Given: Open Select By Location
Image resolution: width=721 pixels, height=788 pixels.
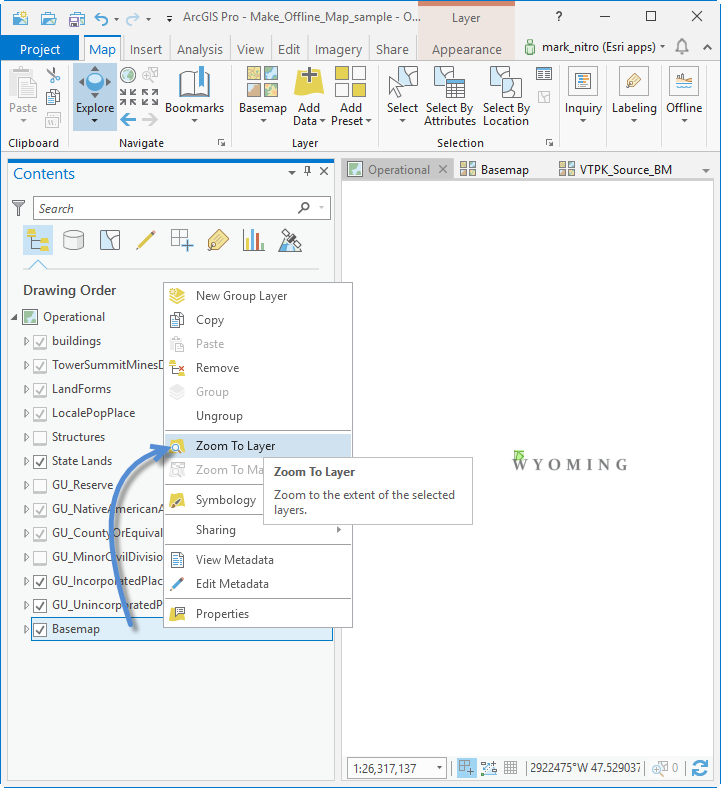Looking at the screenshot, I should pos(506,96).
